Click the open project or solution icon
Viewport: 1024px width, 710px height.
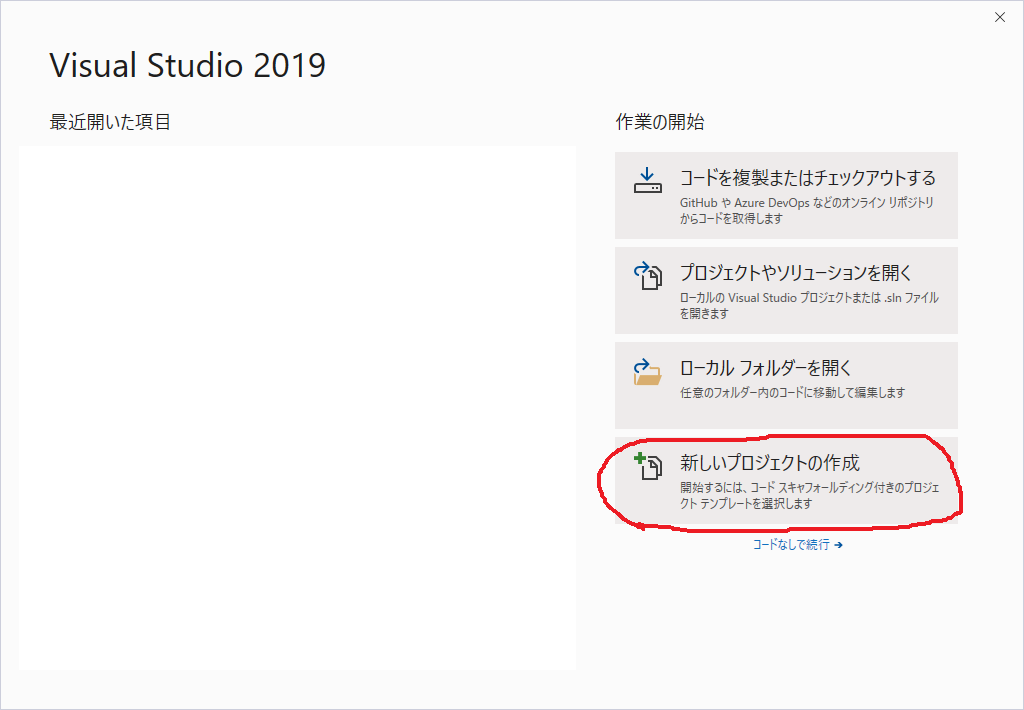tap(648, 275)
